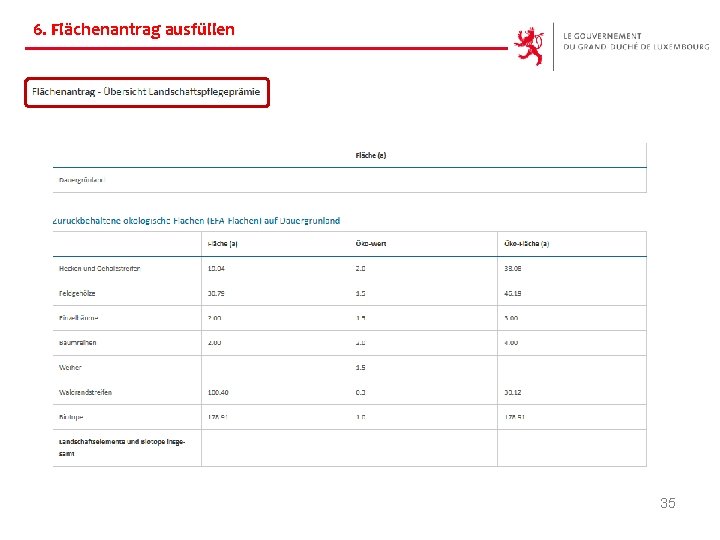
Task: Select the 'Le Gouvernement du Grand-Duché de Luxembourg' text
Action: [636, 41]
